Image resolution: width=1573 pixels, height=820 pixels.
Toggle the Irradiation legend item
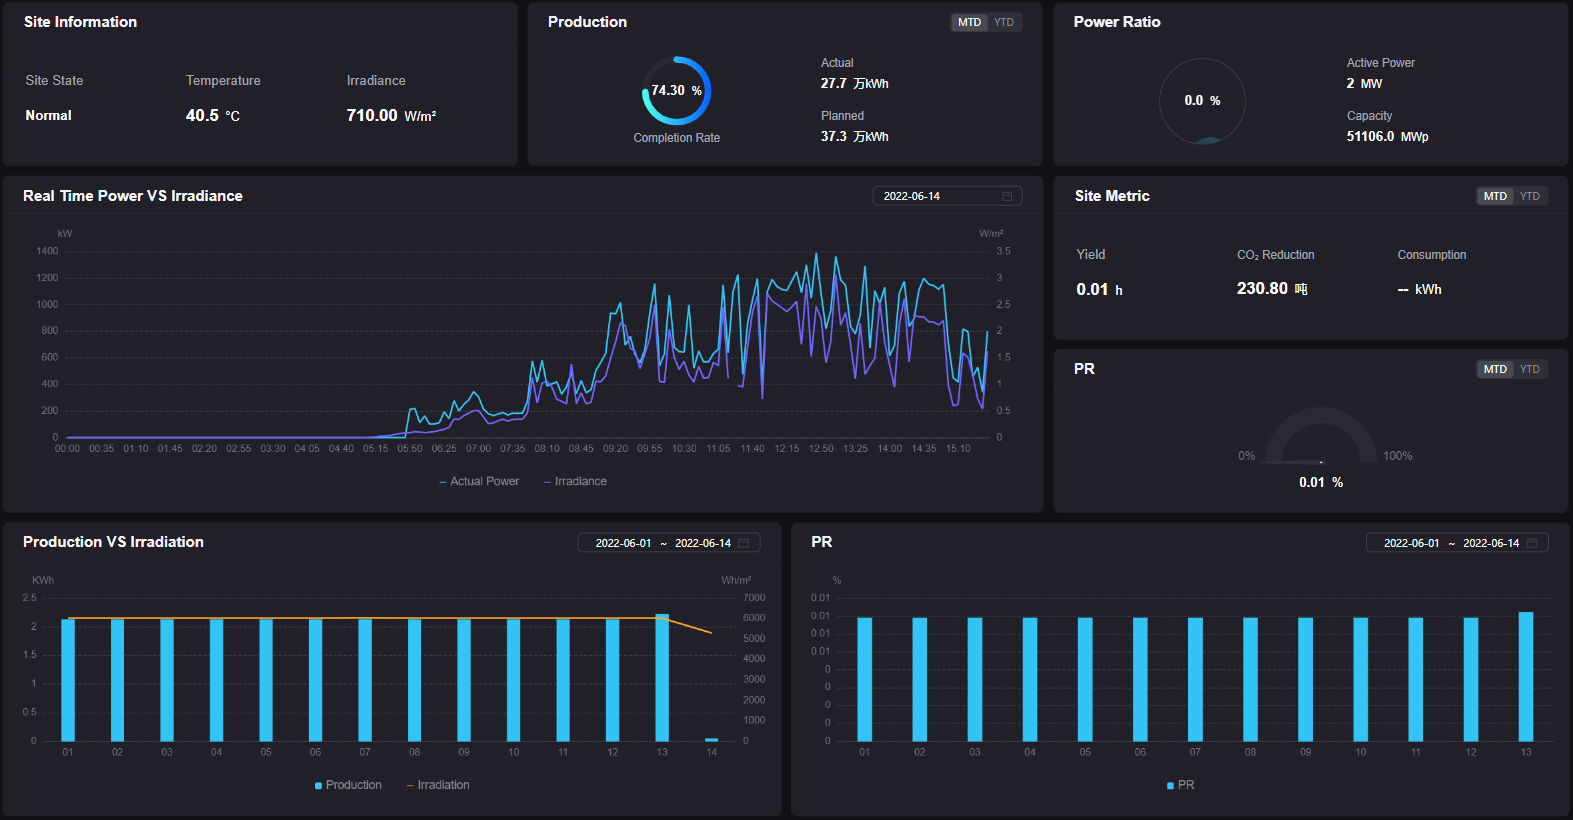438,785
